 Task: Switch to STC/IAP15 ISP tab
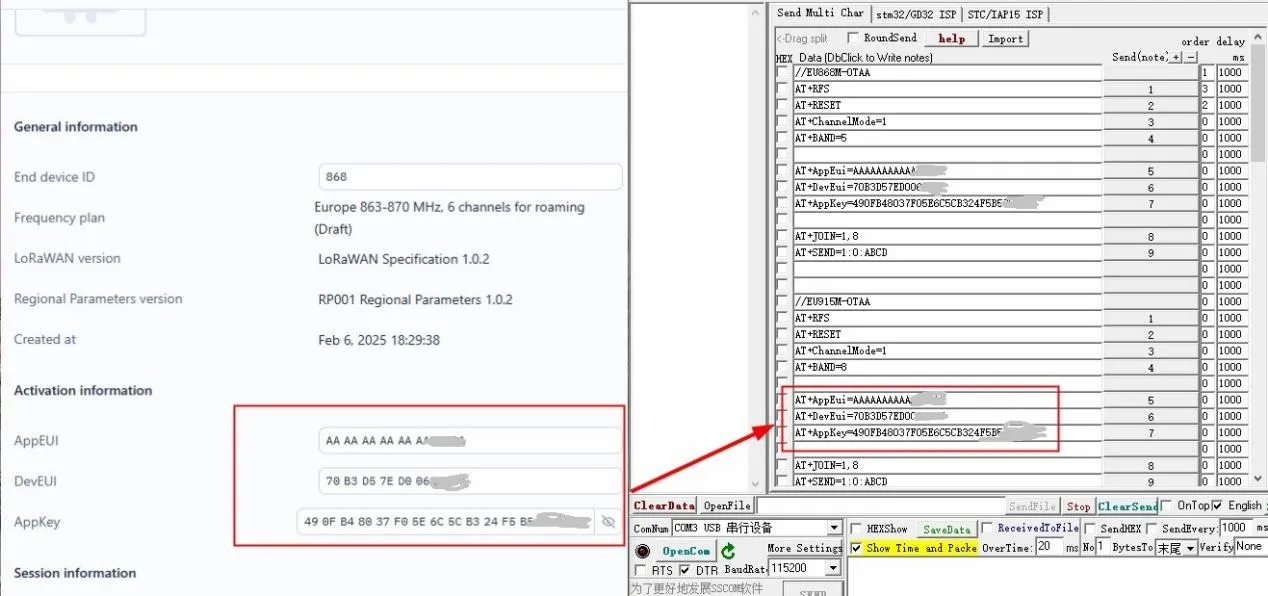point(1006,14)
